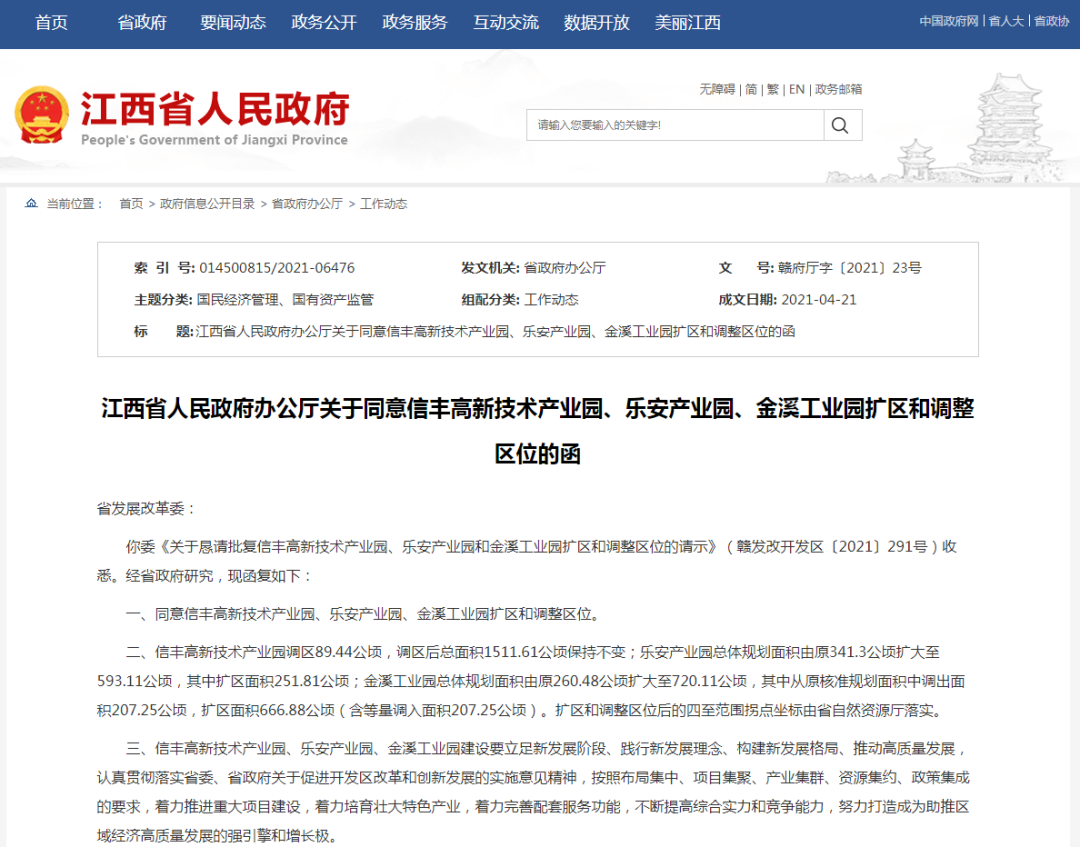The height and width of the screenshot is (847, 1080).
Task: Visit the 中国政府网 link
Action: pyautogui.click(x=948, y=21)
